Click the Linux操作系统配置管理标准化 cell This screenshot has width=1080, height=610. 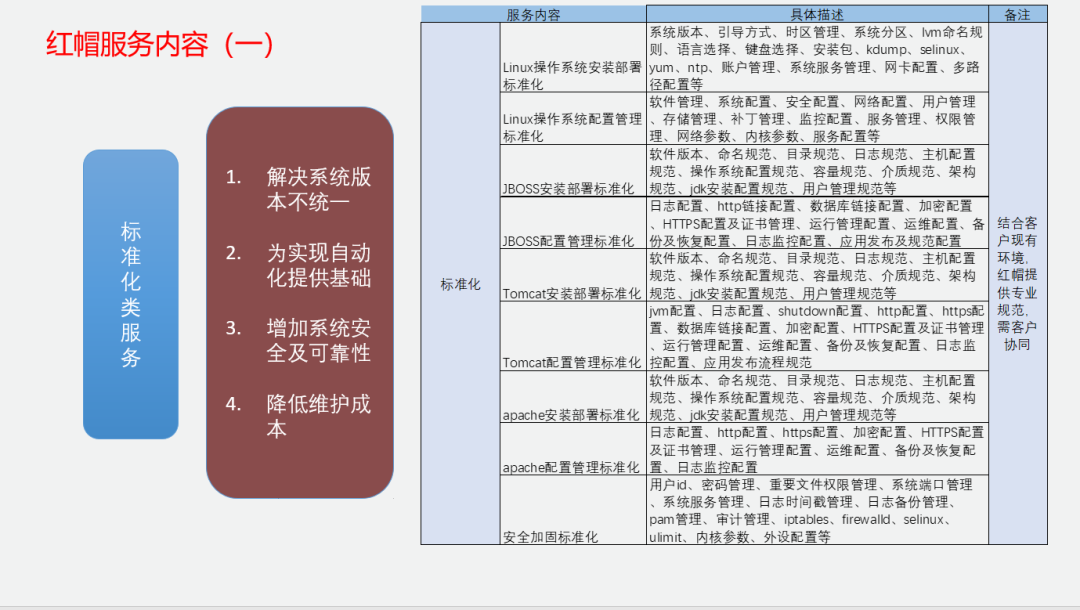pos(573,118)
